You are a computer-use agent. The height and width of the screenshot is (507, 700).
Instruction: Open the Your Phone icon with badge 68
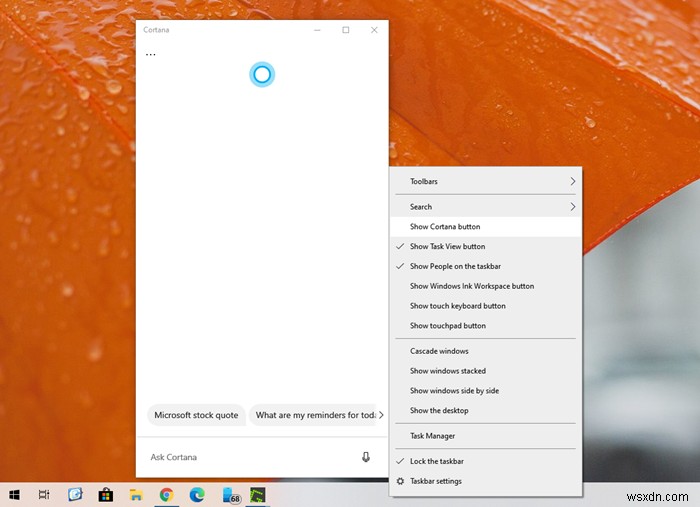click(x=231, y=495)
